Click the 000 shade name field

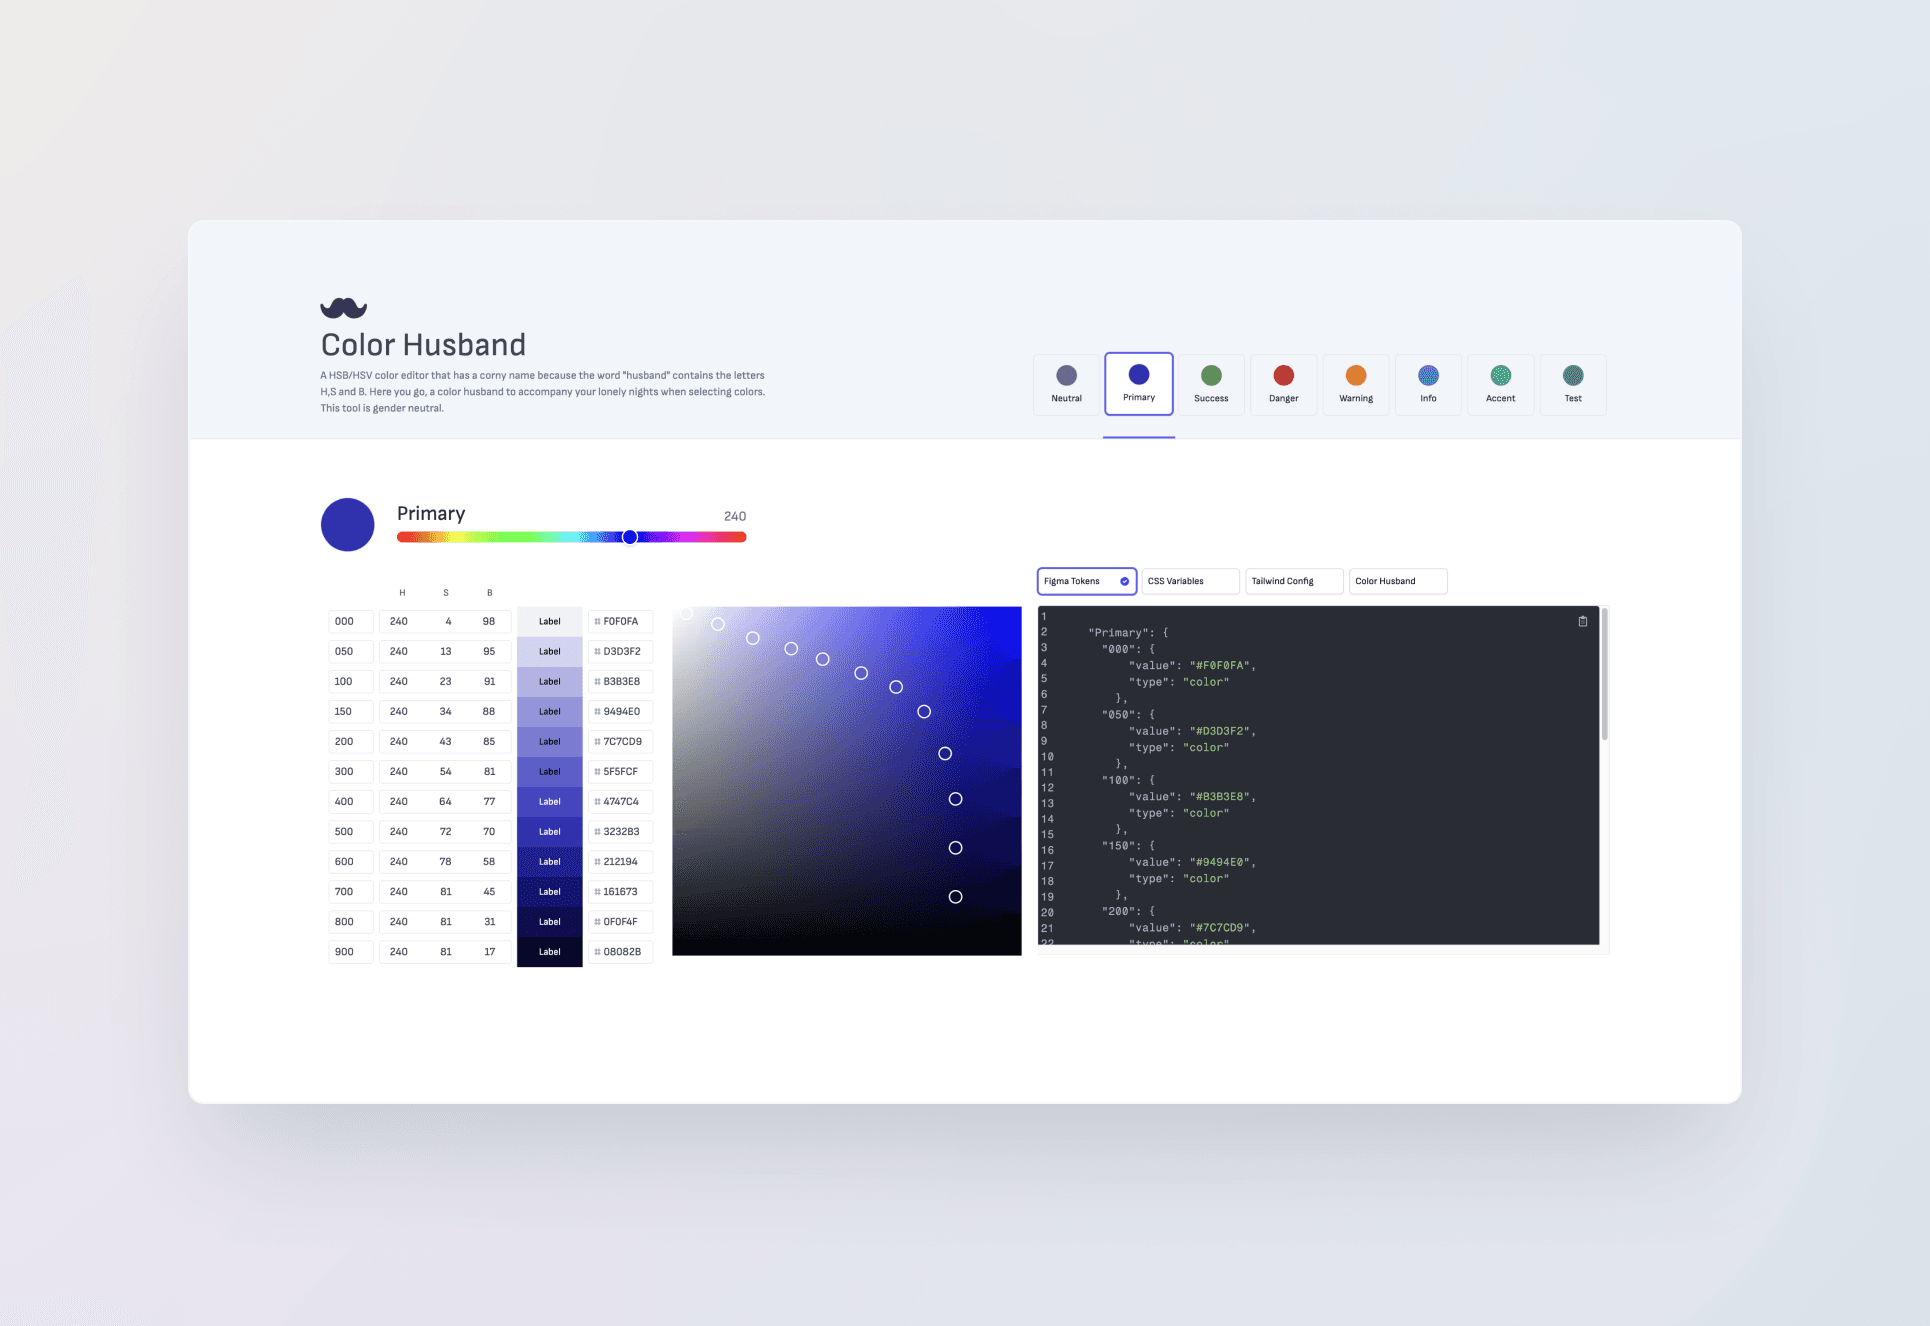(351, 621)
